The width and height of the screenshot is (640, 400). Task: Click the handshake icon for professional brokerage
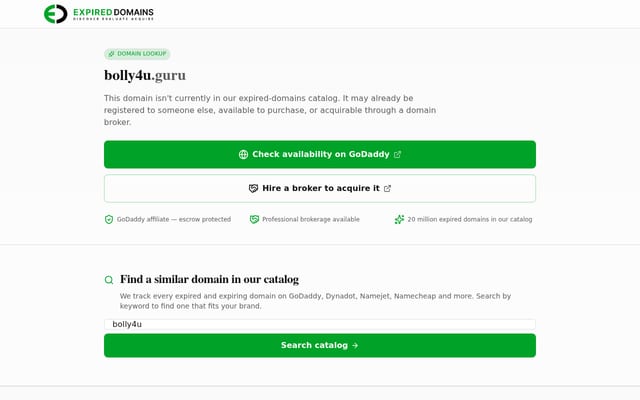(x=254, y=220)
